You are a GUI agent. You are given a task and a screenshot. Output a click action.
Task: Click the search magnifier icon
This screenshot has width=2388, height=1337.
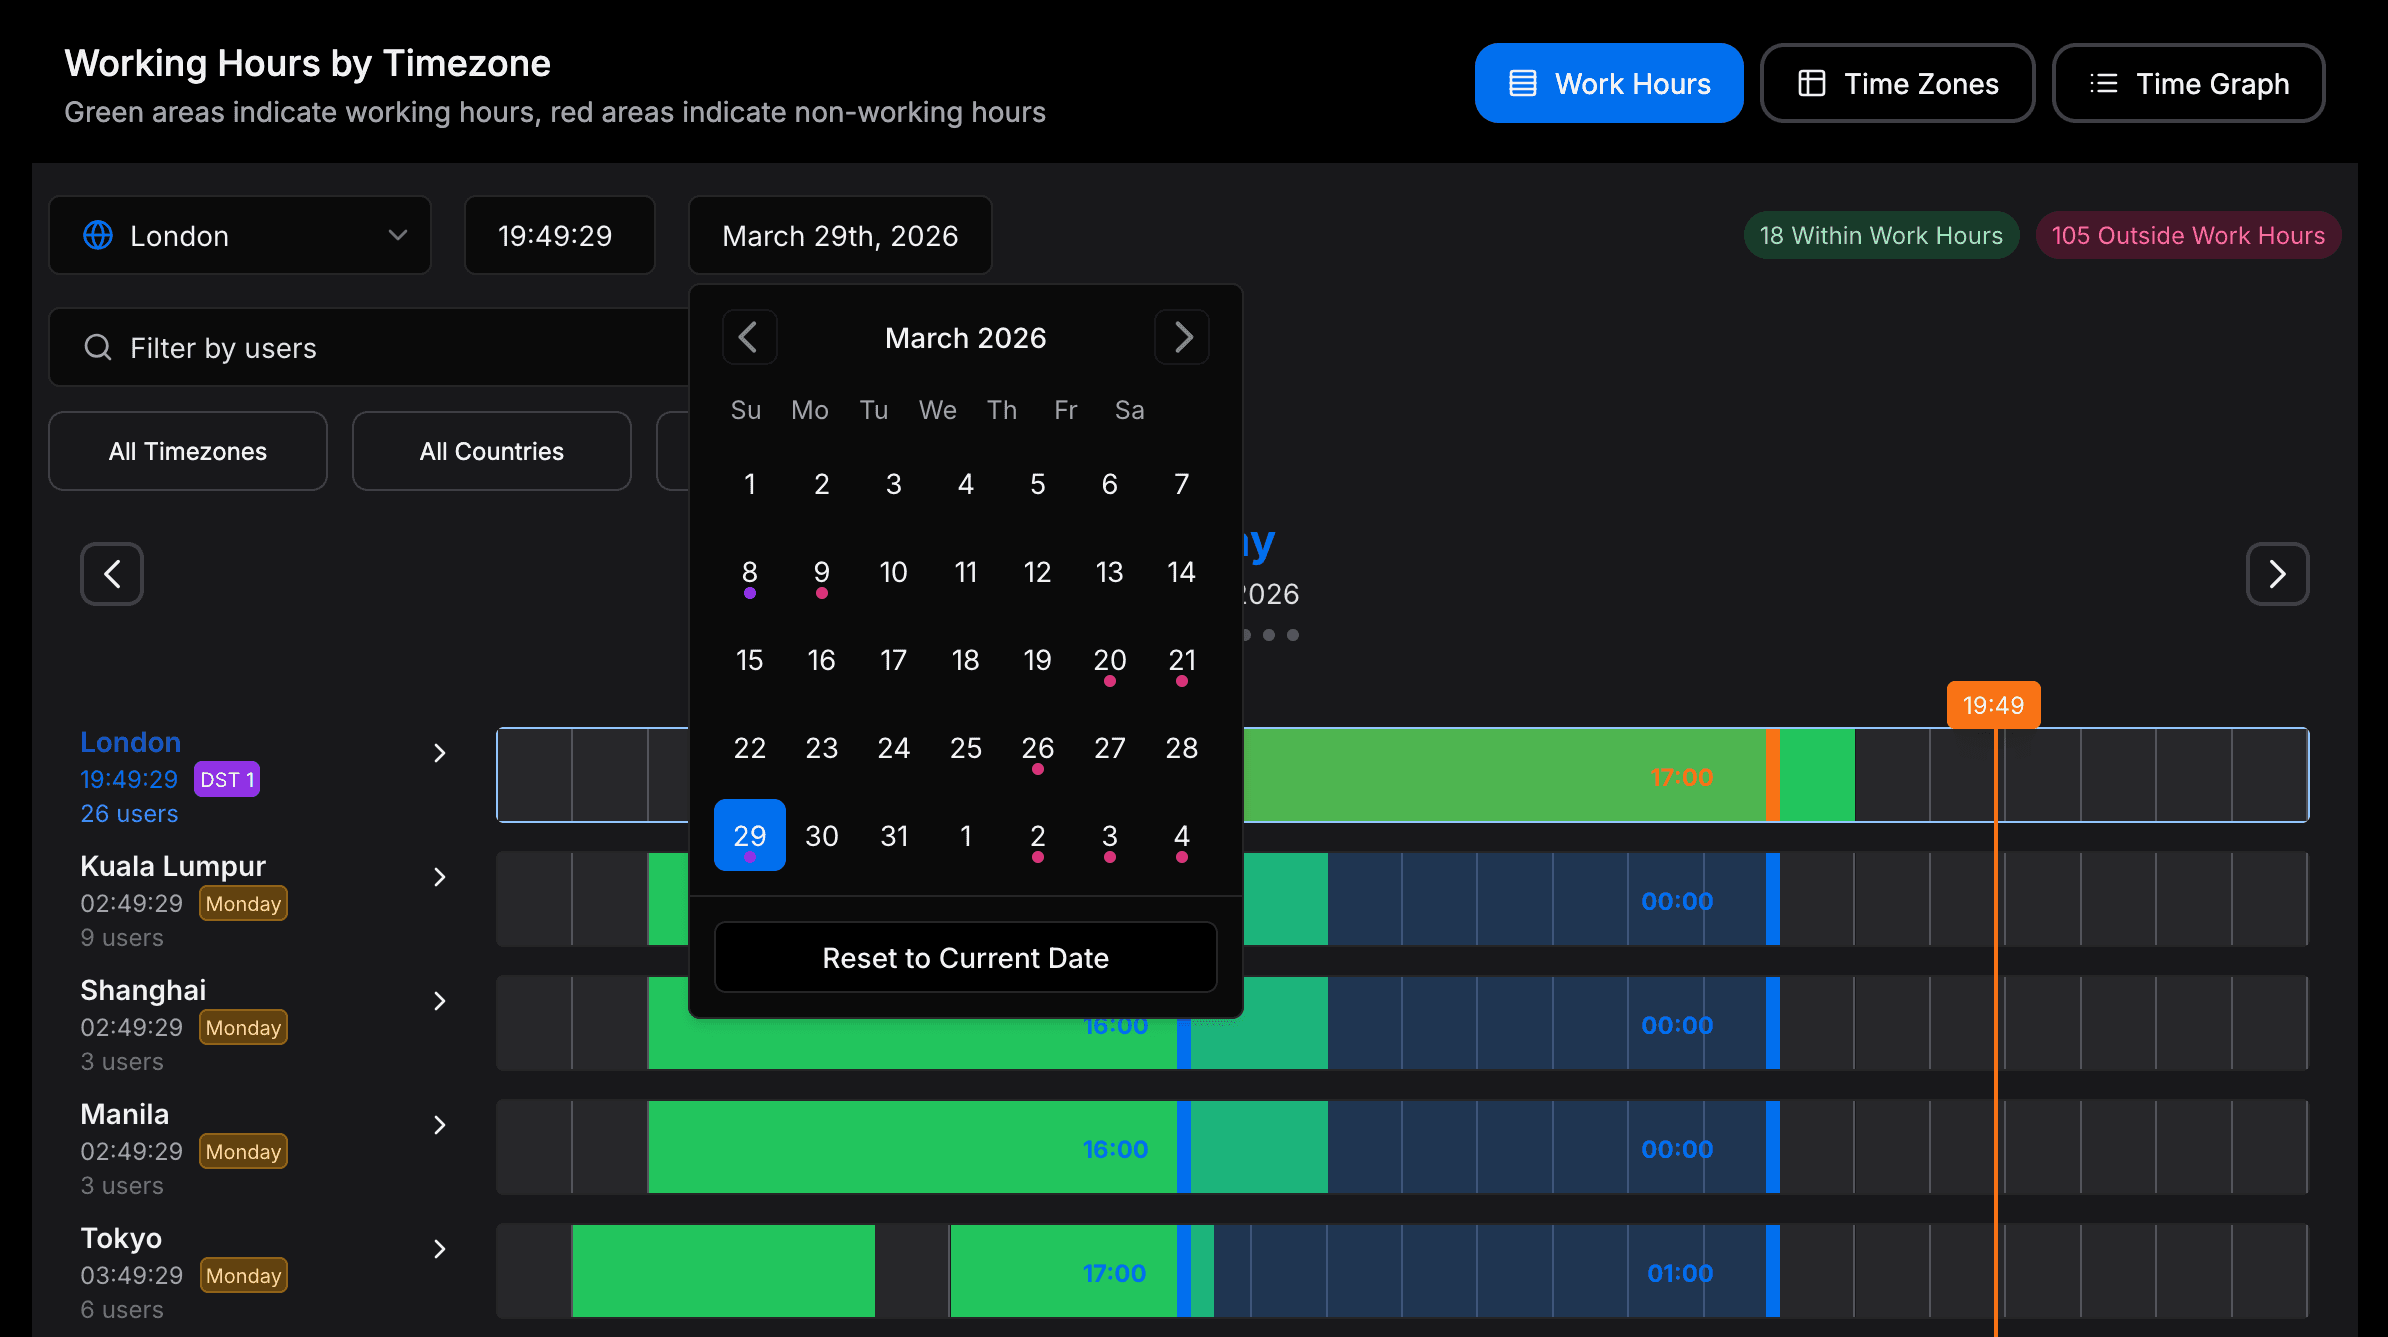point(98,347)
